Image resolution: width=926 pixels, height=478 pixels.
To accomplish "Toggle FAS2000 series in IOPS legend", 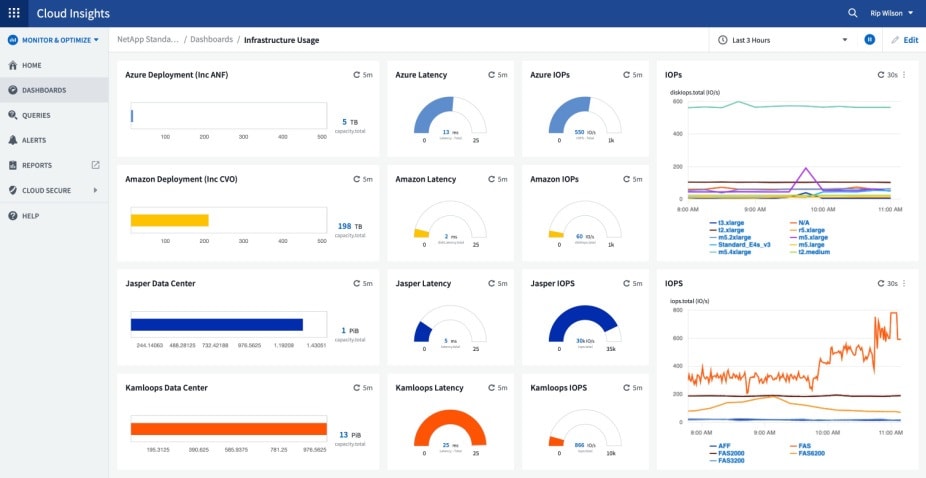I will [x=727, y=454].
